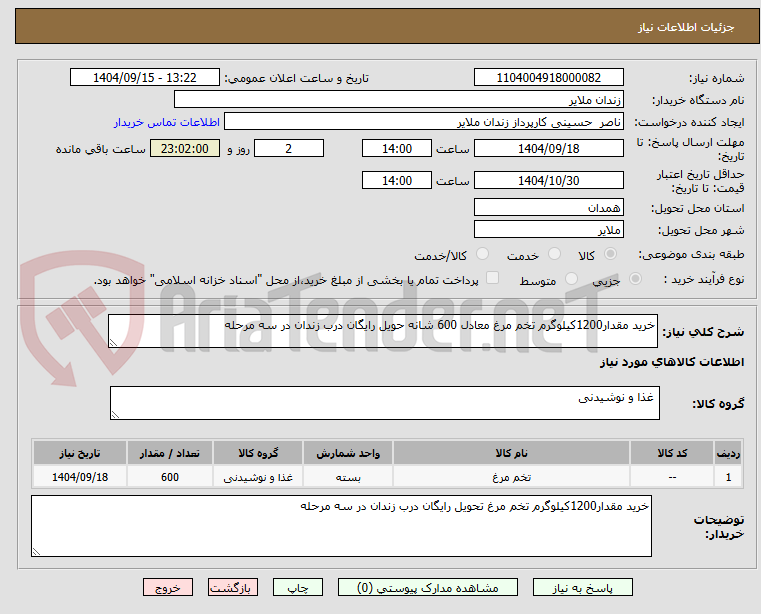Viewport: 761px width, 614px height.
Task: Click the شماره نیاز number field
Action: click(548, 78)
